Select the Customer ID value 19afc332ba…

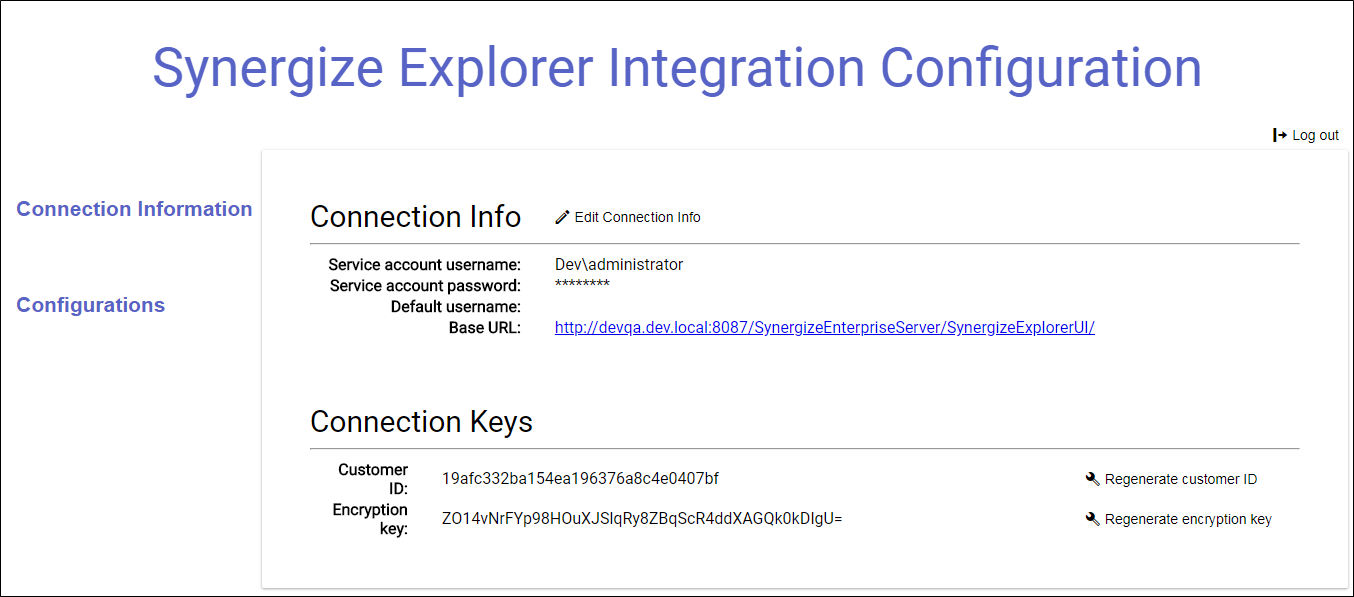tap(580, 479)
